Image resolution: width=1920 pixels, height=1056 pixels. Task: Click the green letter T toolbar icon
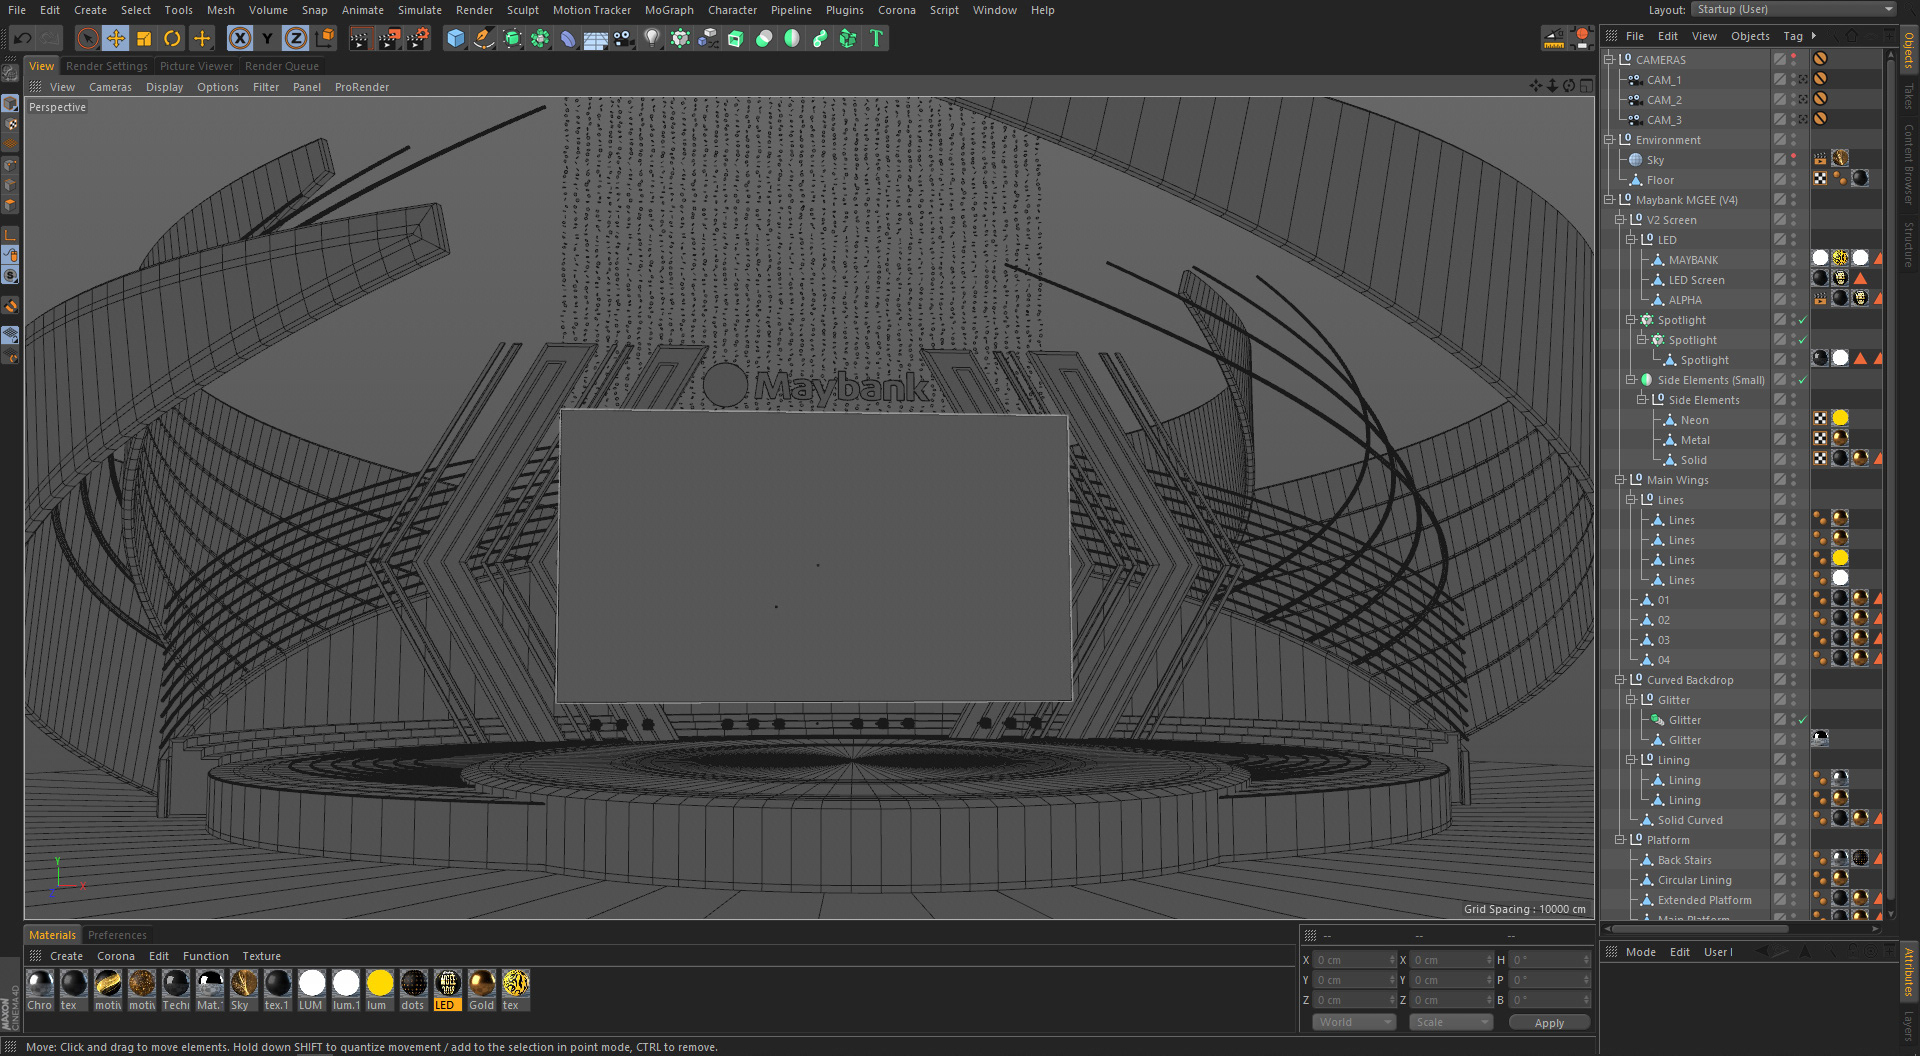tap(876, 38)
